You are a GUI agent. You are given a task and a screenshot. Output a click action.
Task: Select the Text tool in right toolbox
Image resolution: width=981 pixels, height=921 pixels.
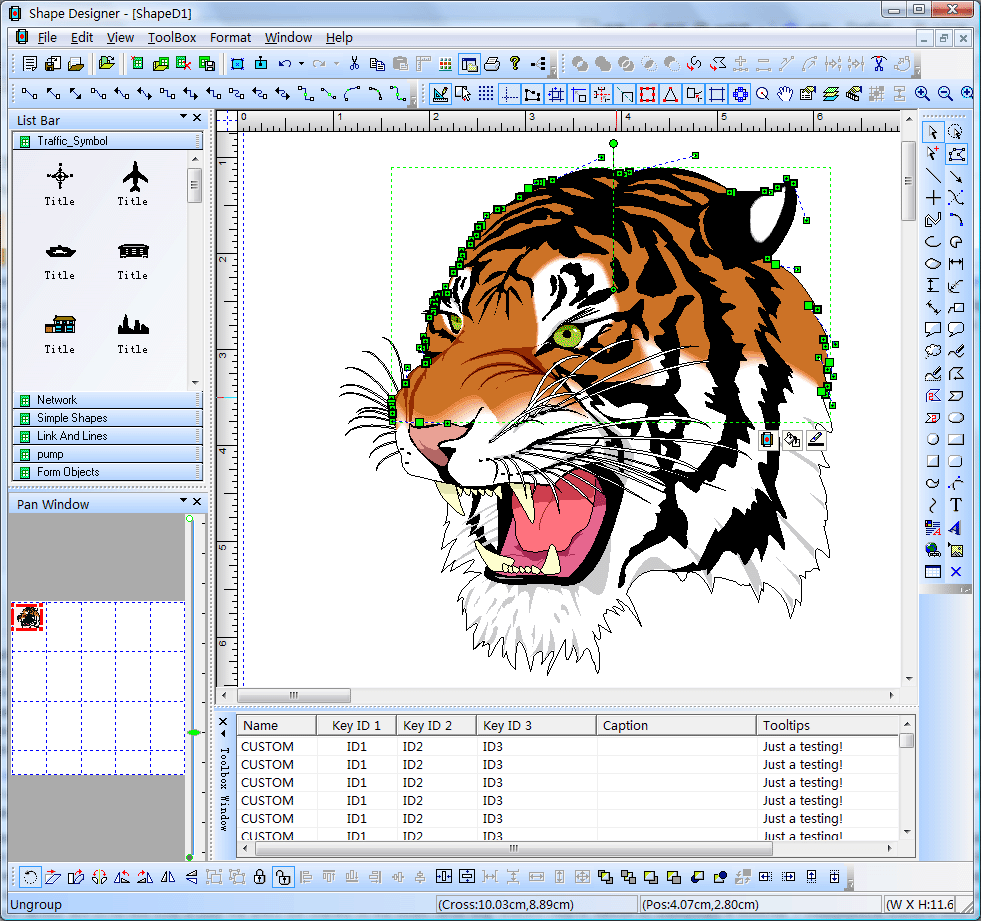click(x=956, y=505)
